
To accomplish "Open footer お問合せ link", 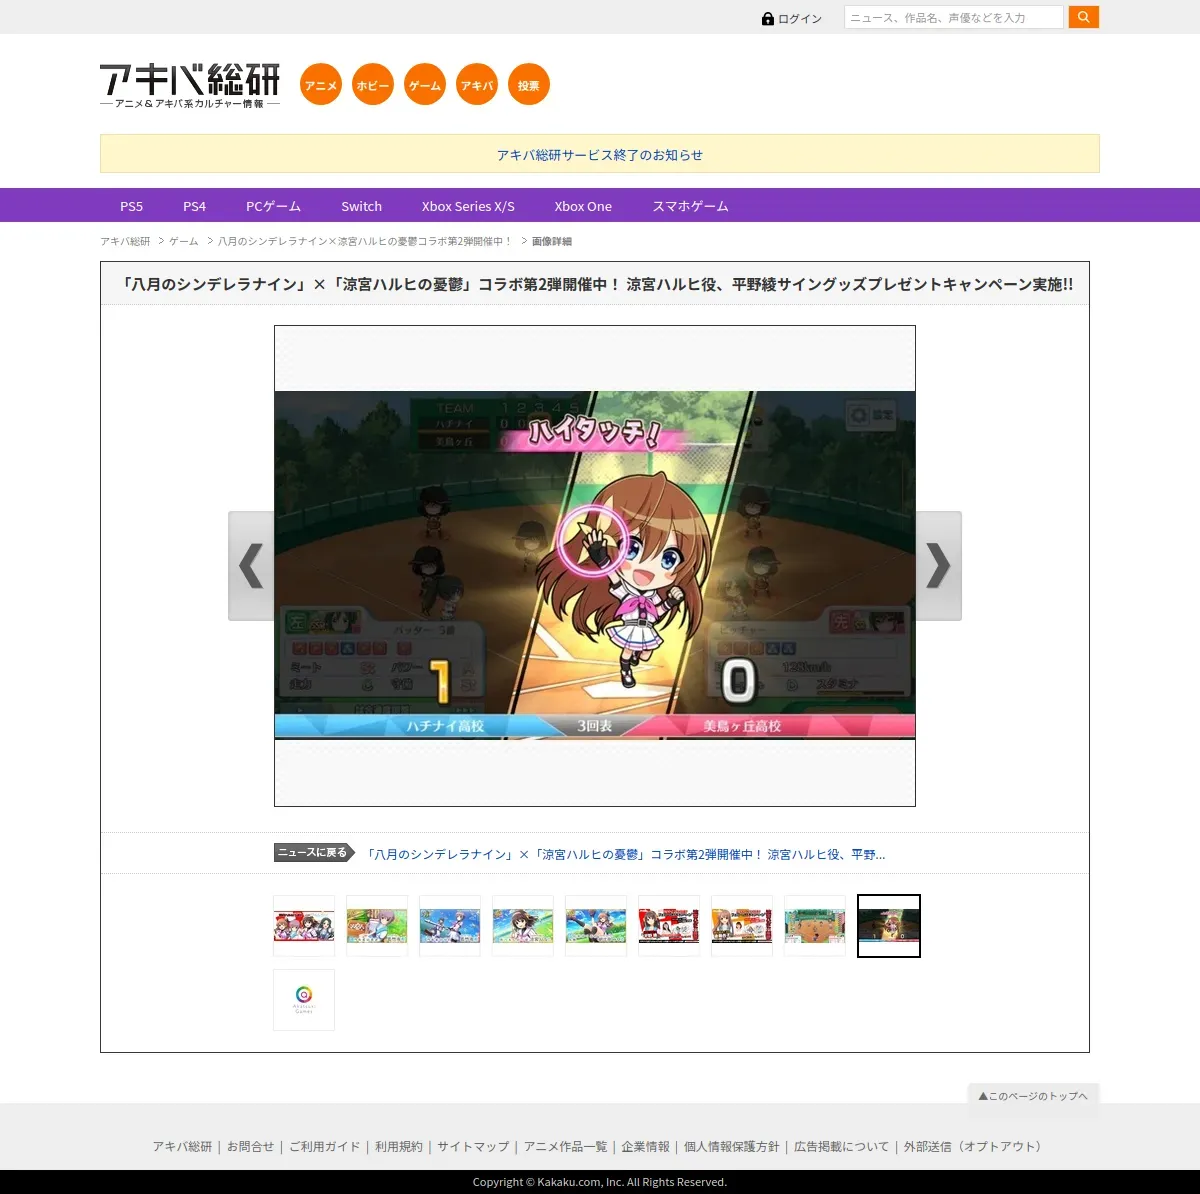I will [x=250, y=1147].
